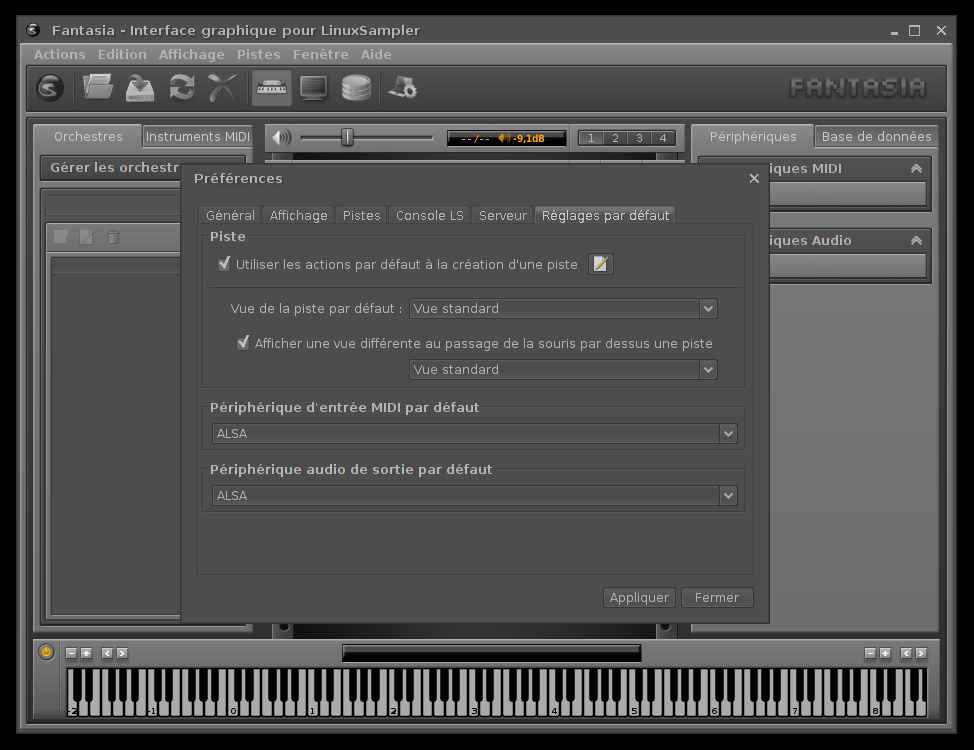The image size is (974, 750).
Task: Toggle the MIDI keyboard toolbar button
Action: point(271,88)
